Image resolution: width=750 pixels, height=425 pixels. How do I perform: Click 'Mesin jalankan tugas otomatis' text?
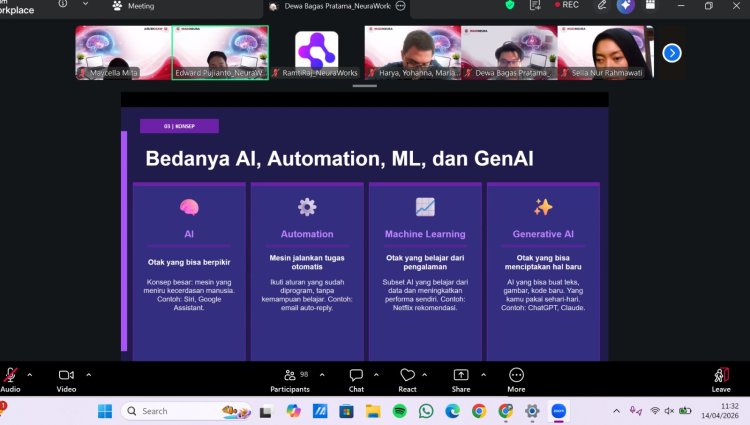307,262
